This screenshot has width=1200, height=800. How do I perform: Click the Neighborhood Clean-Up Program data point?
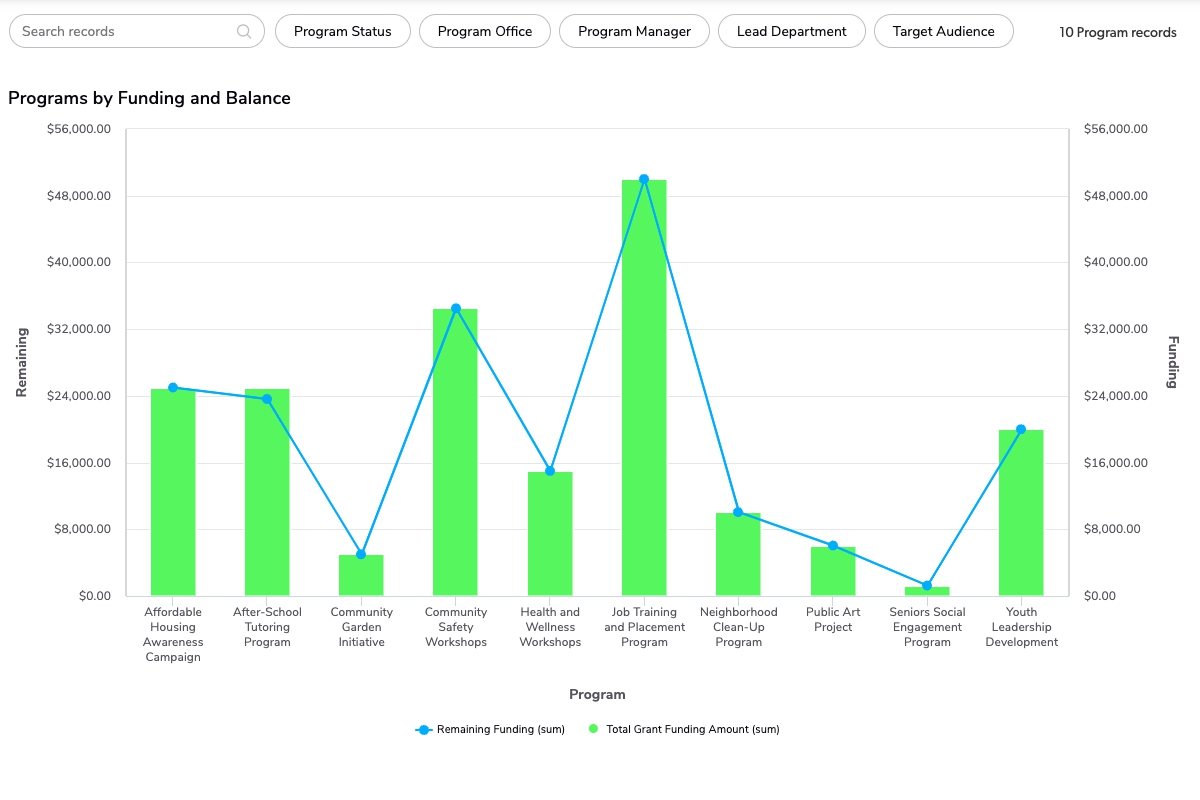pyautogui.click(x=738, y=512)
